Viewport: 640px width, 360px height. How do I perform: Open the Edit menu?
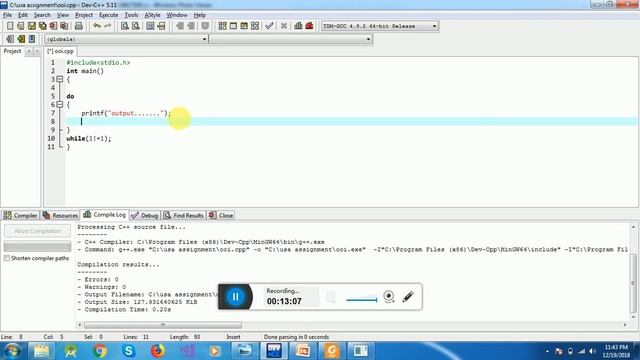(x=23, y=15)
